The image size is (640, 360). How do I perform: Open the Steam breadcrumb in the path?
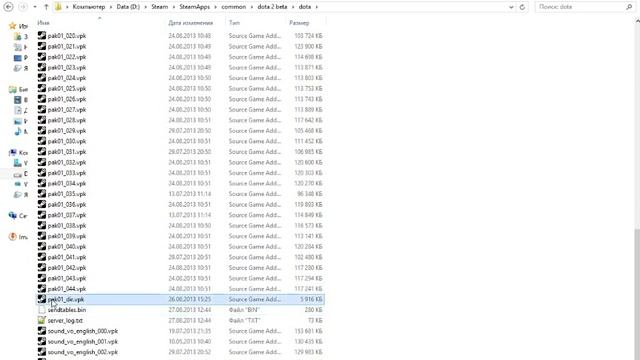click(x=159, y=7)
